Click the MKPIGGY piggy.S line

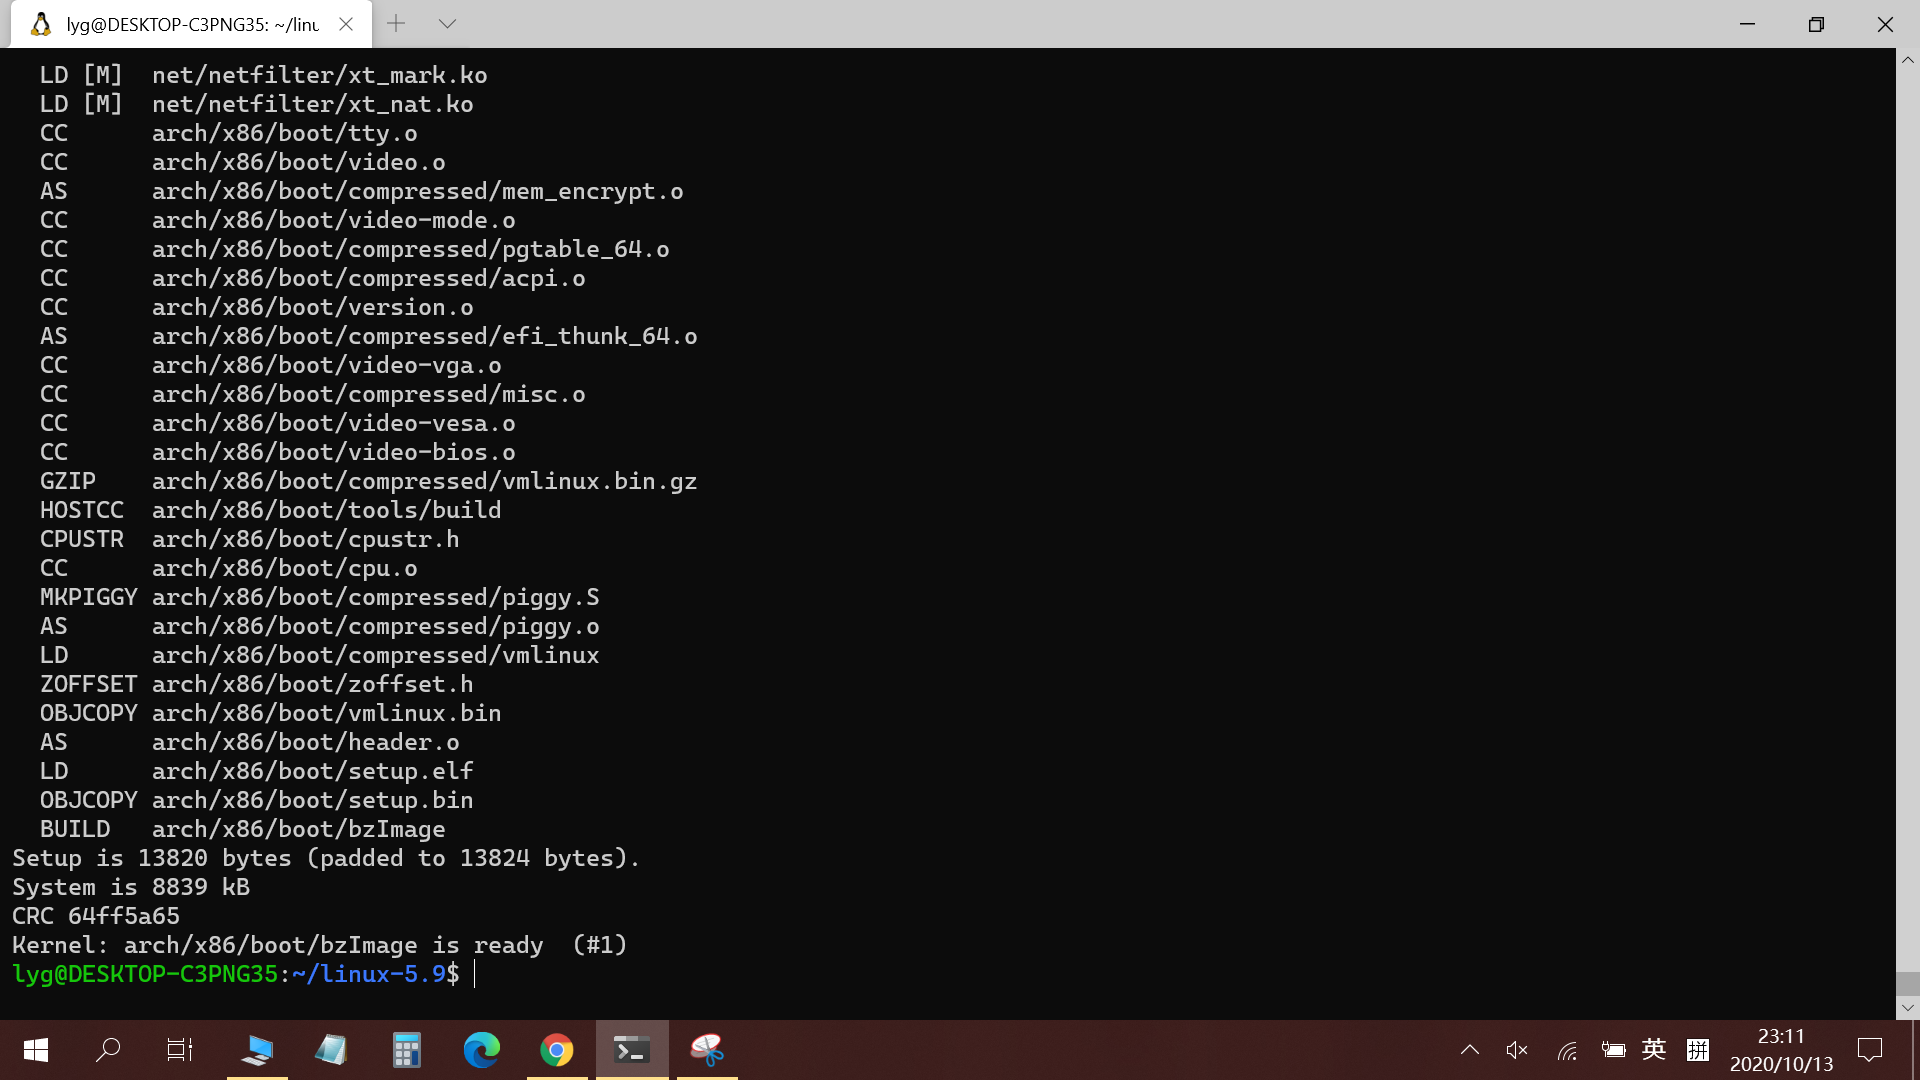click(320, 597)
